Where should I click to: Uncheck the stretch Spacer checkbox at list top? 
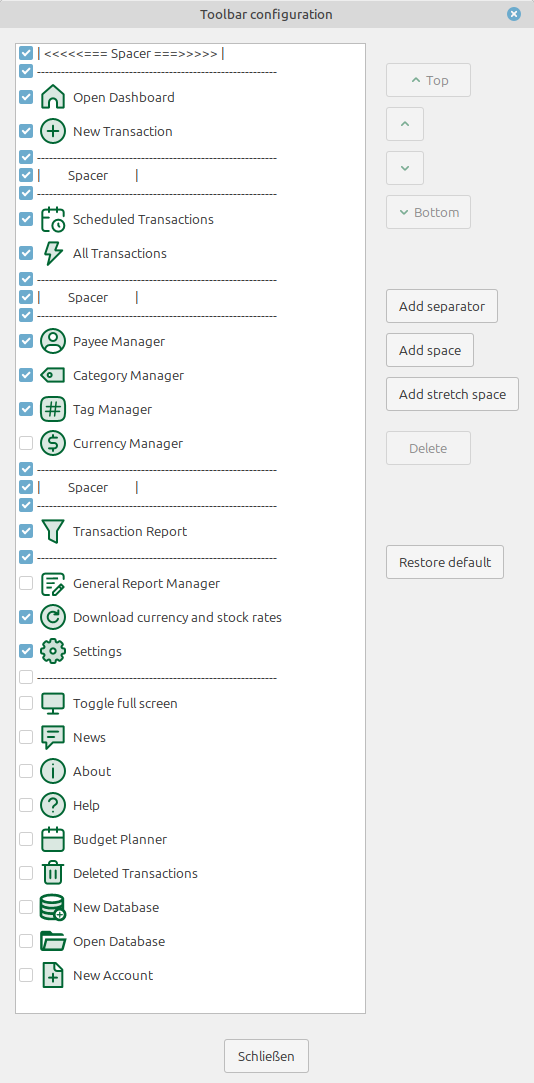26,53
